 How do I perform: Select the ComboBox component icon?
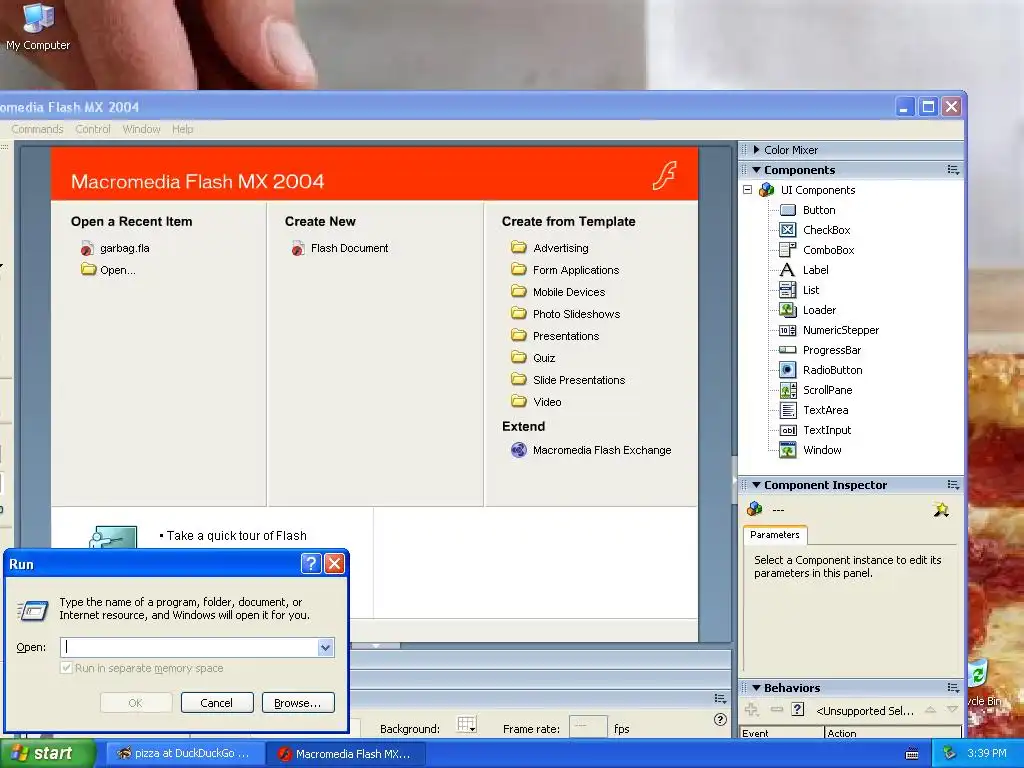click(x=788, y=250)
